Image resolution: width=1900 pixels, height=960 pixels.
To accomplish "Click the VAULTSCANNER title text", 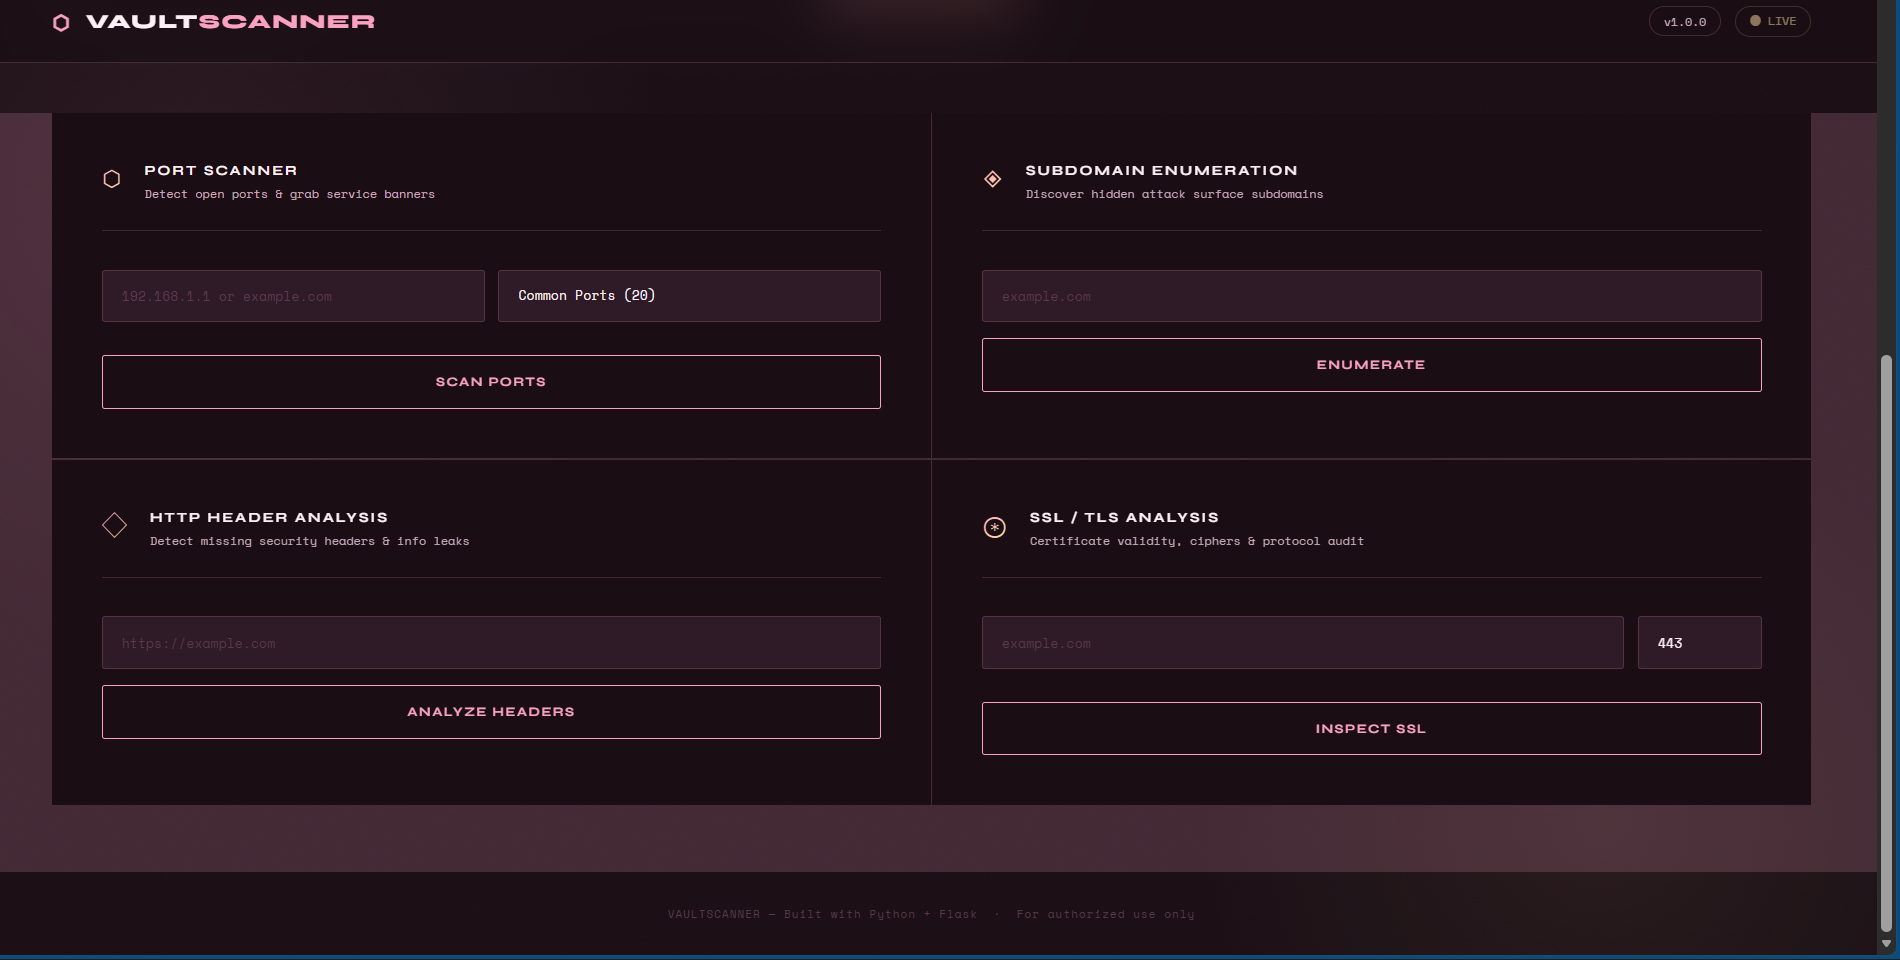I will (230, 22).
